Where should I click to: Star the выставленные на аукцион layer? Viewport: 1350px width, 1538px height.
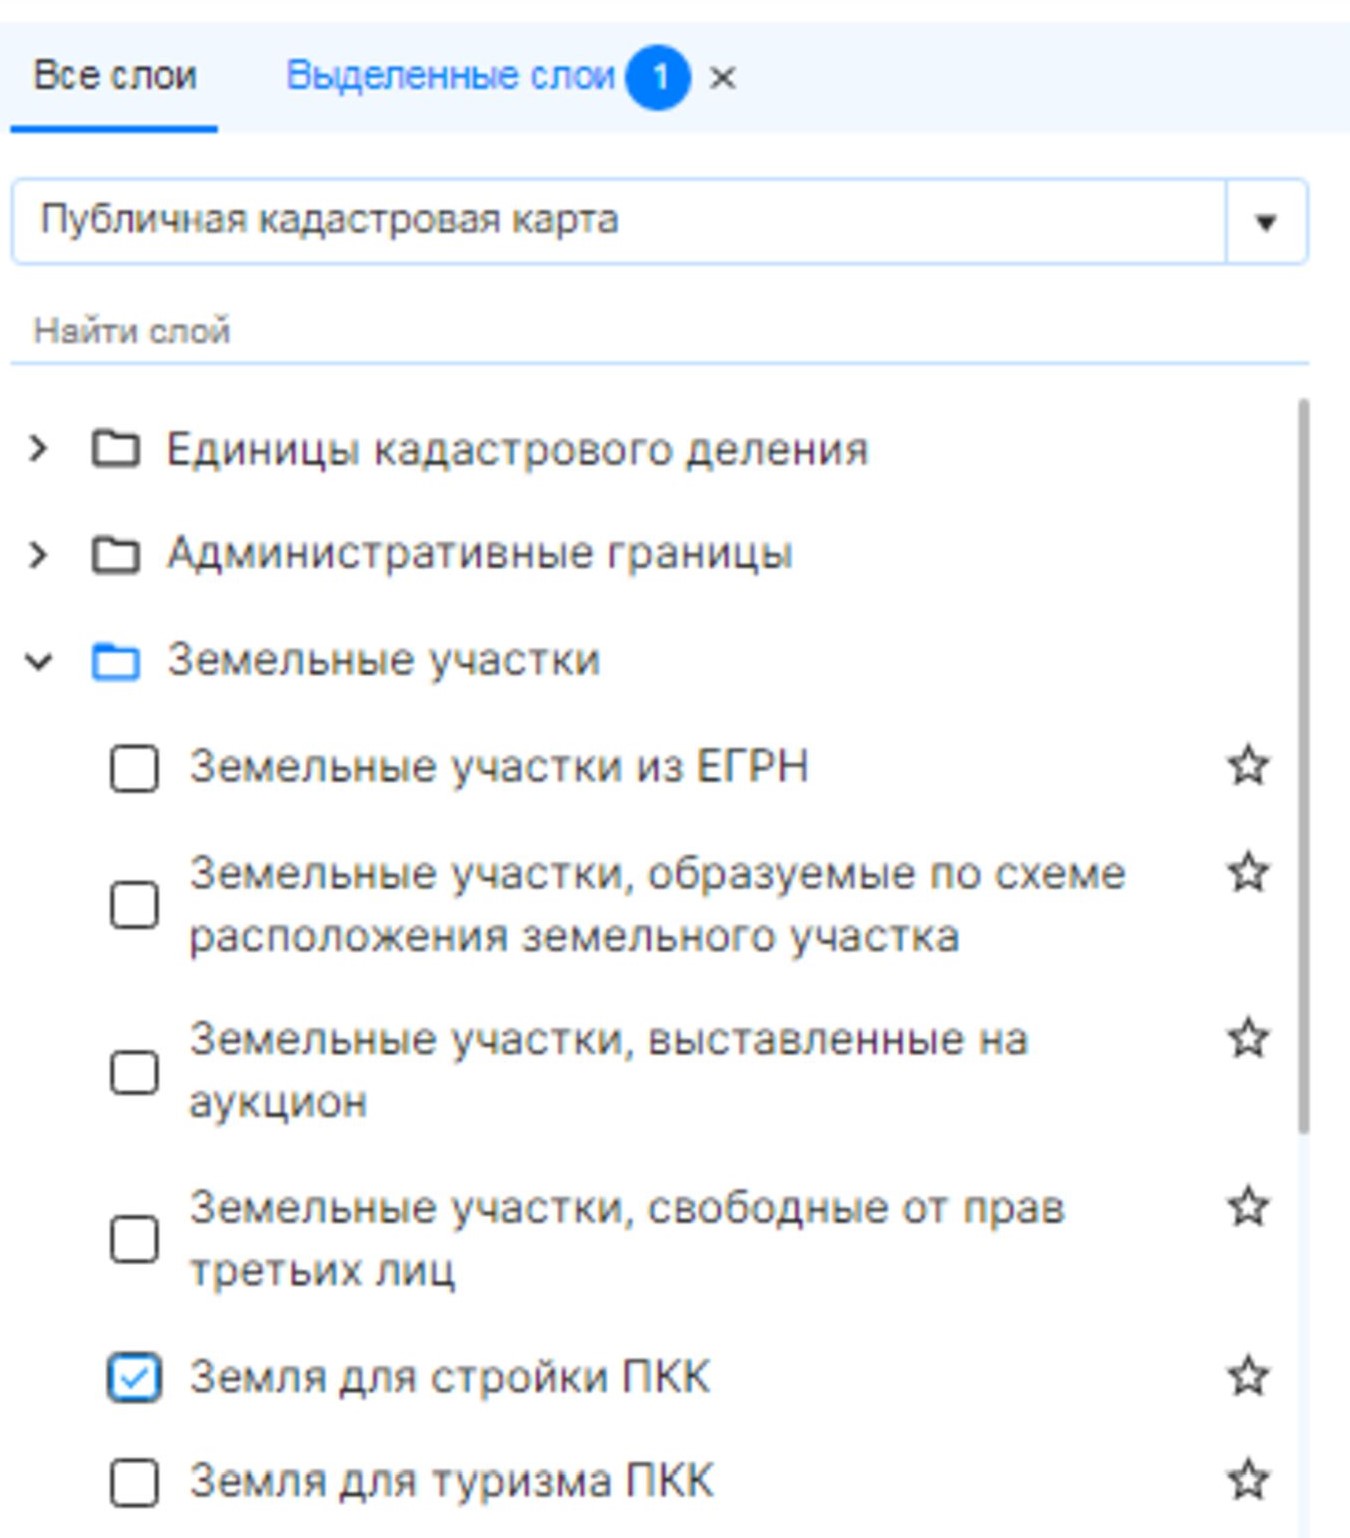coord(1247,1038)
